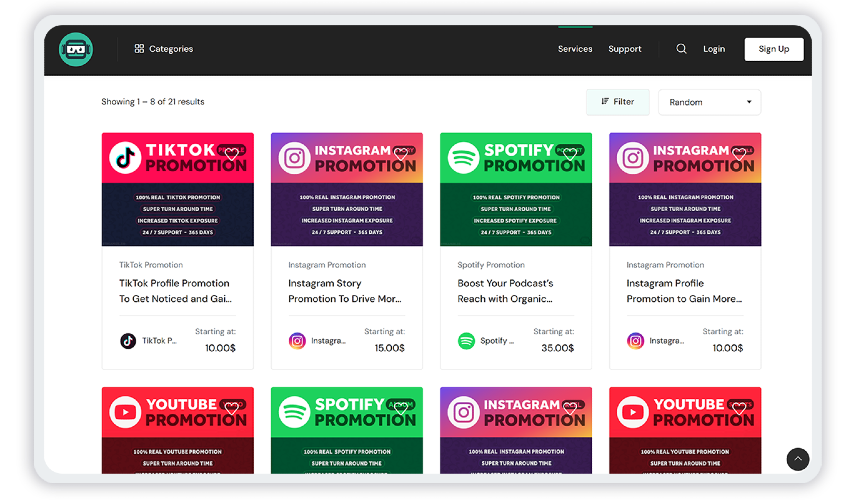Click the Sign Up button
Image resolution: width=856 pixels, height=500 pixels.
[x=774, y=49]
